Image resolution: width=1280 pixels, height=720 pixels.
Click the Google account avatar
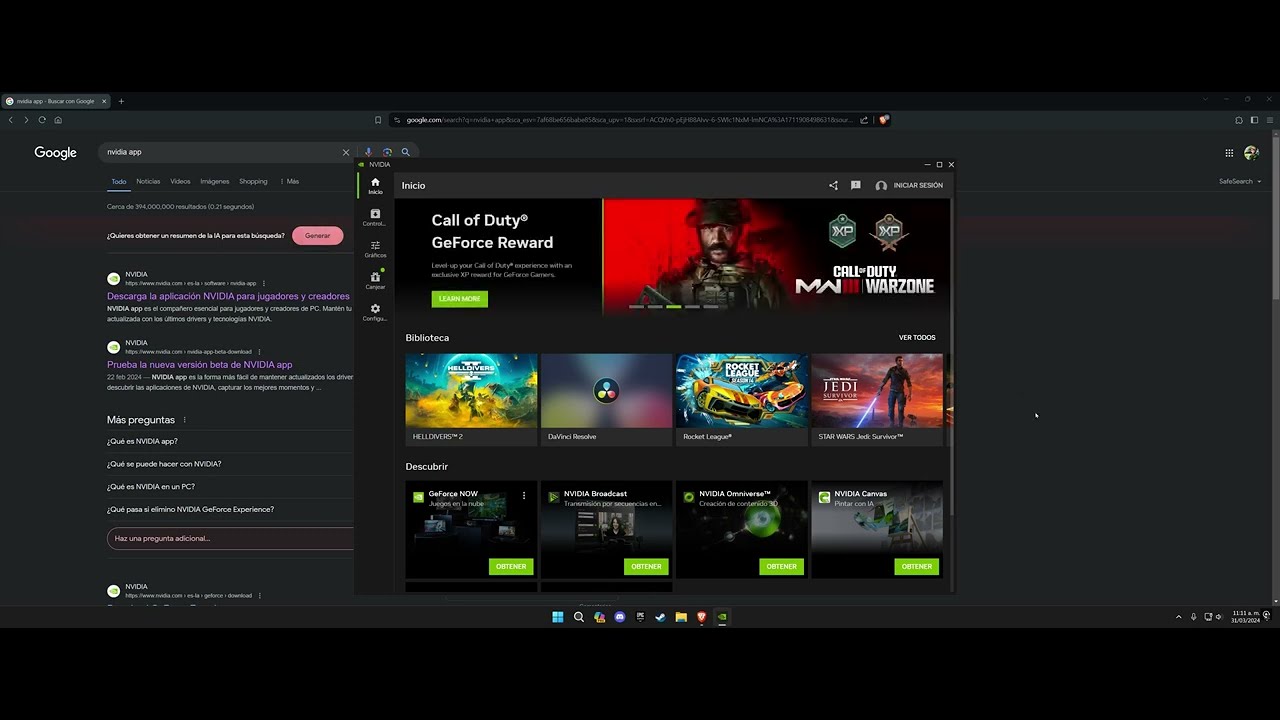pos(1251,153)
